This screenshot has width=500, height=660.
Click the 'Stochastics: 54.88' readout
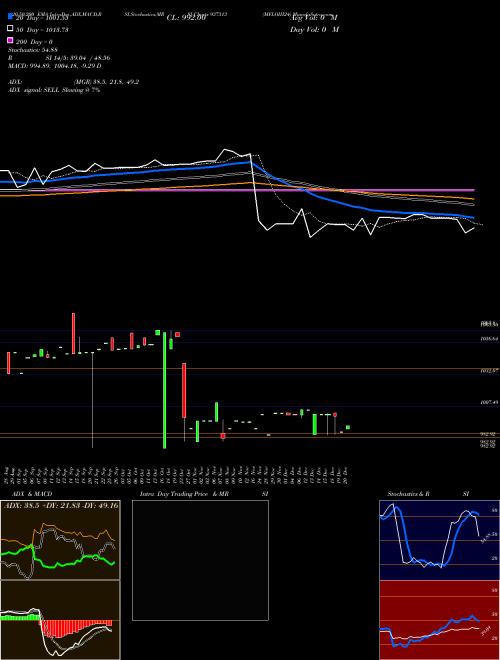[33, 50]
